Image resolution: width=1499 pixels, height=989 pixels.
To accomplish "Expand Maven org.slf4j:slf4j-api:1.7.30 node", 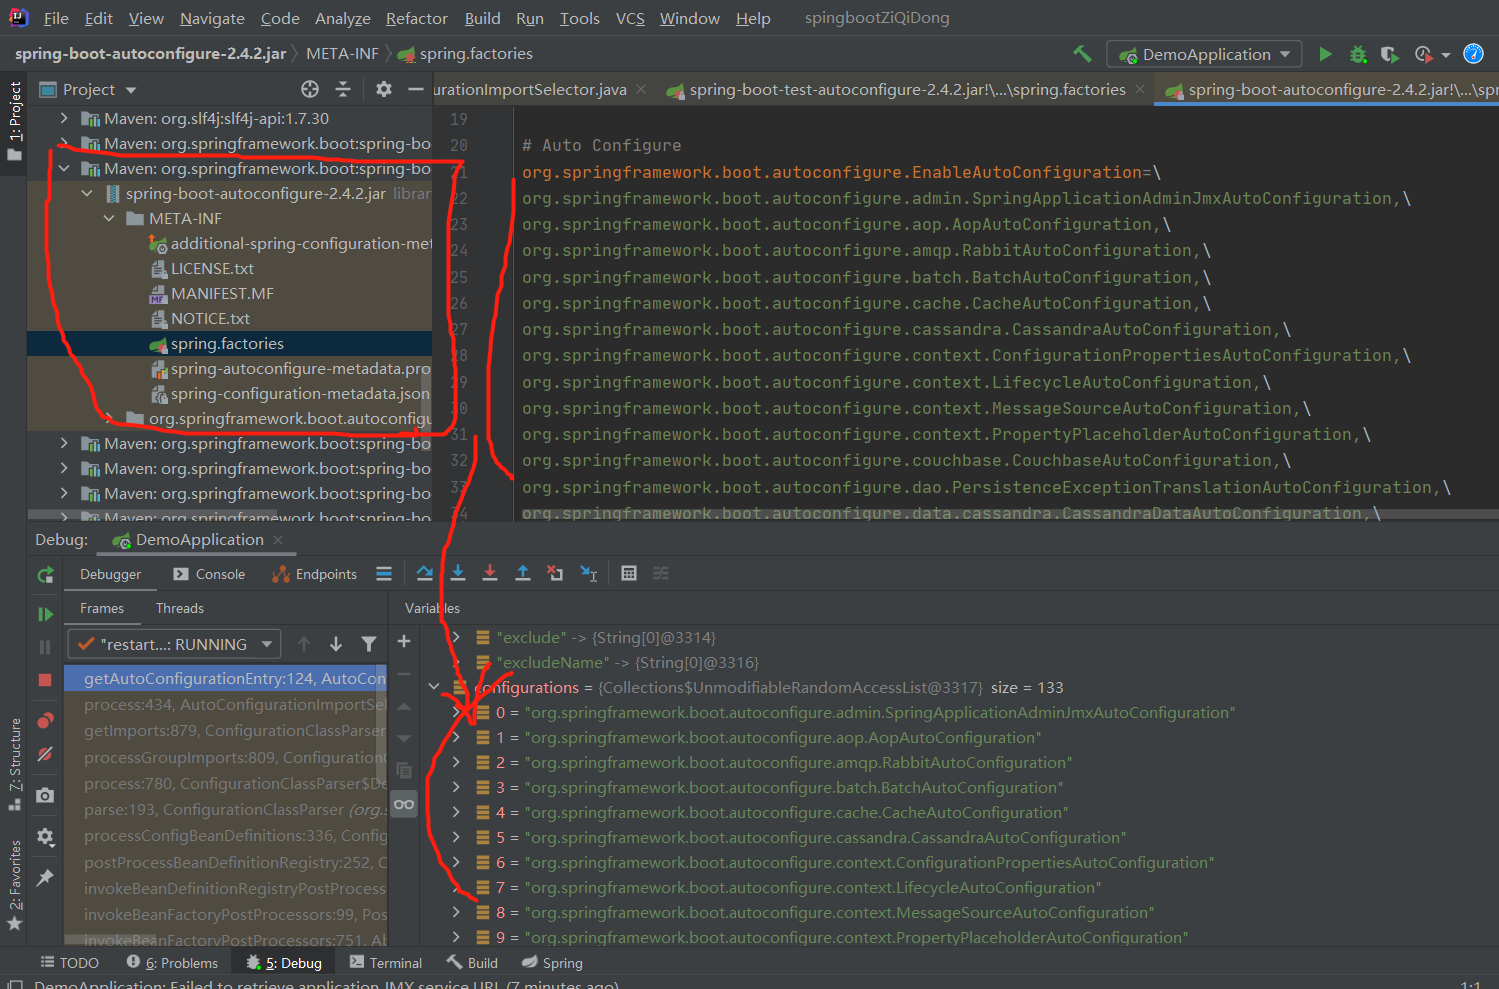I will 65,118.
